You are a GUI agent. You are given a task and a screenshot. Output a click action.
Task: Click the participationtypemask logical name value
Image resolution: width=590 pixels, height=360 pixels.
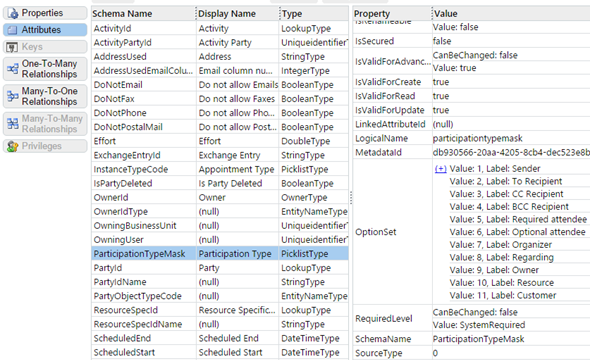pos(477,138)
